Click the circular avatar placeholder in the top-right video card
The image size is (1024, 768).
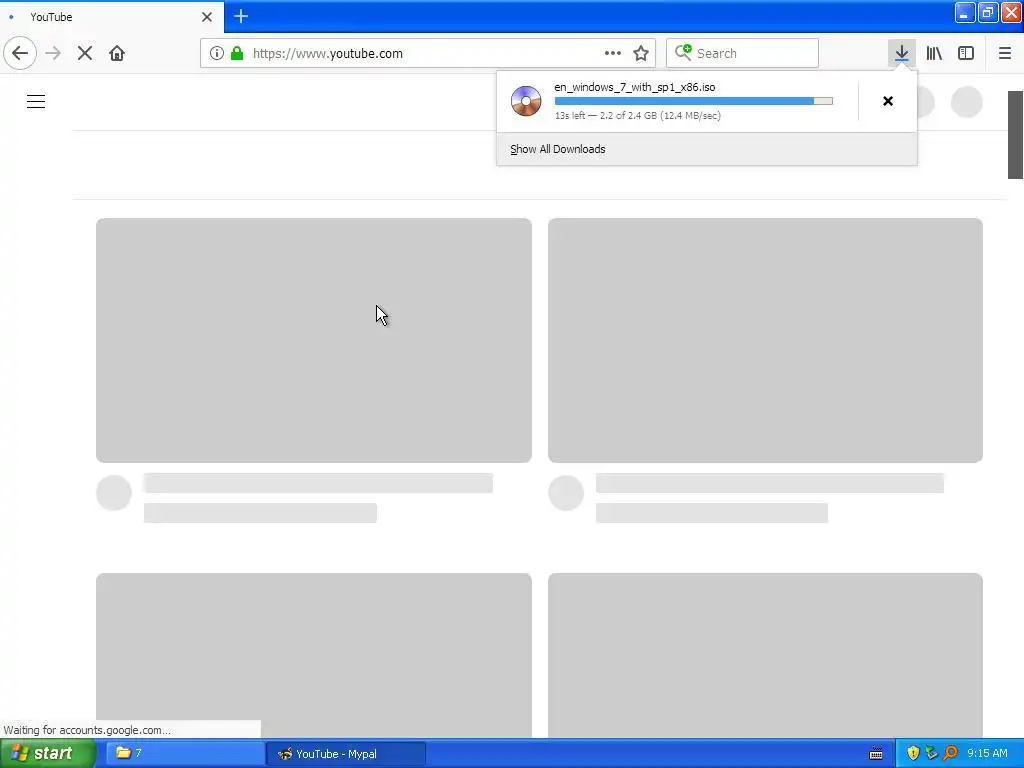coord(566,493)
